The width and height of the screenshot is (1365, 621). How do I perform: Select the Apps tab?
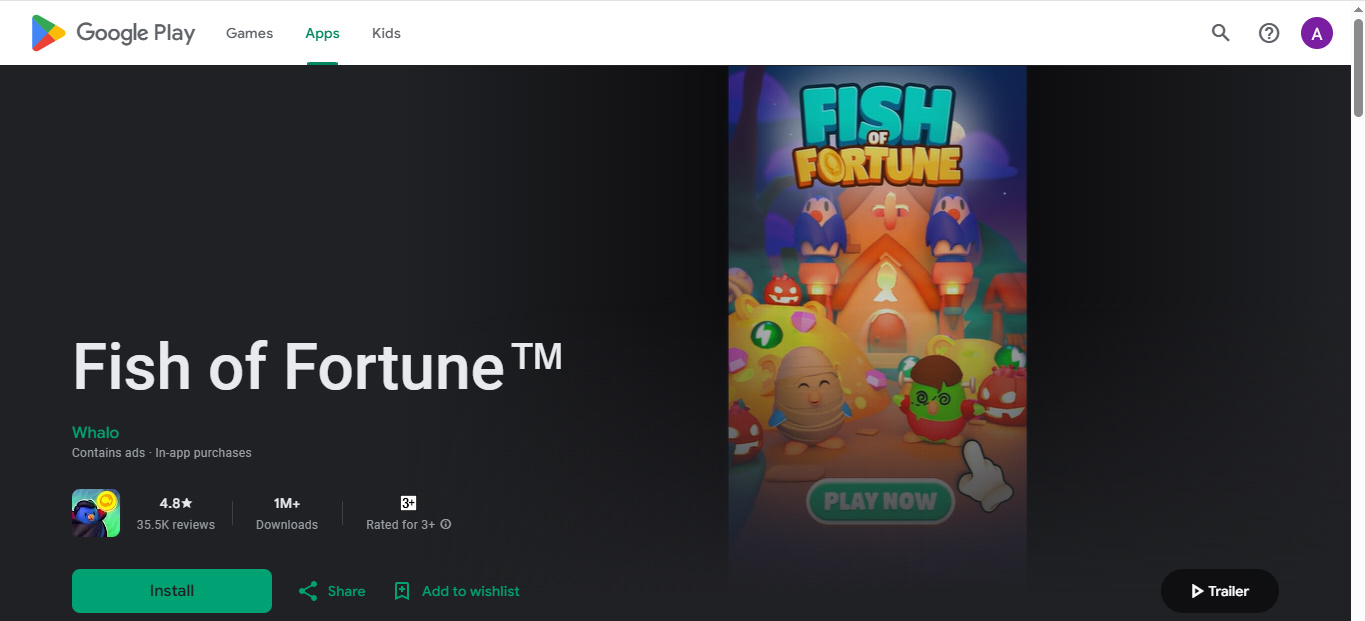pos(322,33)
